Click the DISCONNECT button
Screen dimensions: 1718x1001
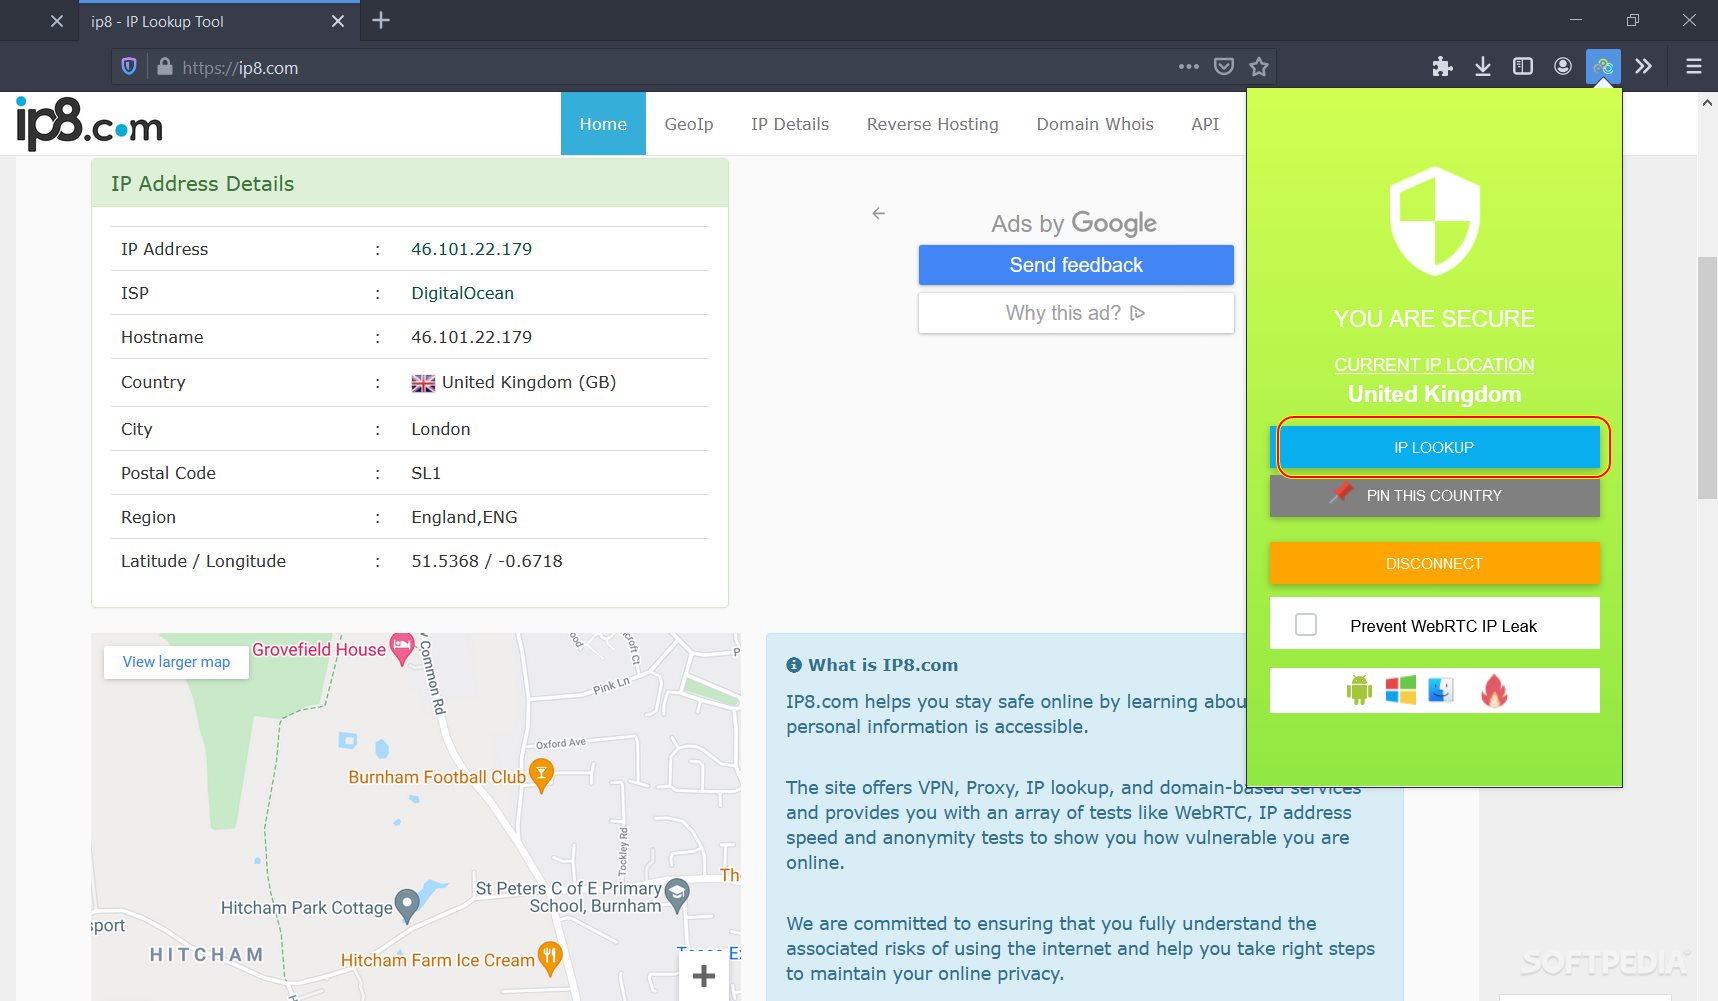[x=1435, y=564]
